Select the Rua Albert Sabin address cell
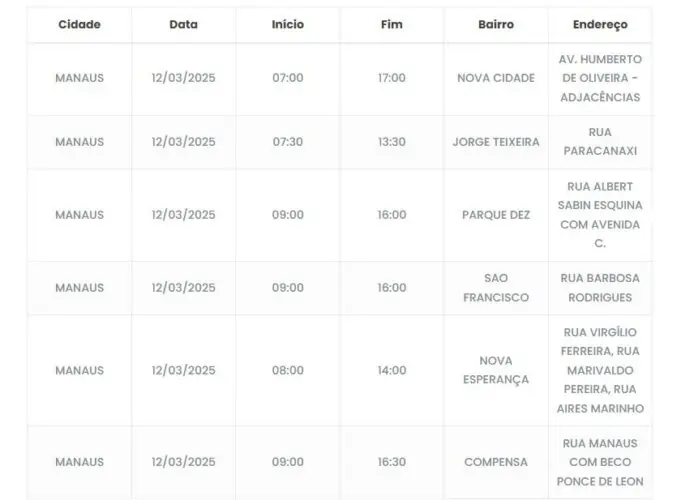 [600, 215]
